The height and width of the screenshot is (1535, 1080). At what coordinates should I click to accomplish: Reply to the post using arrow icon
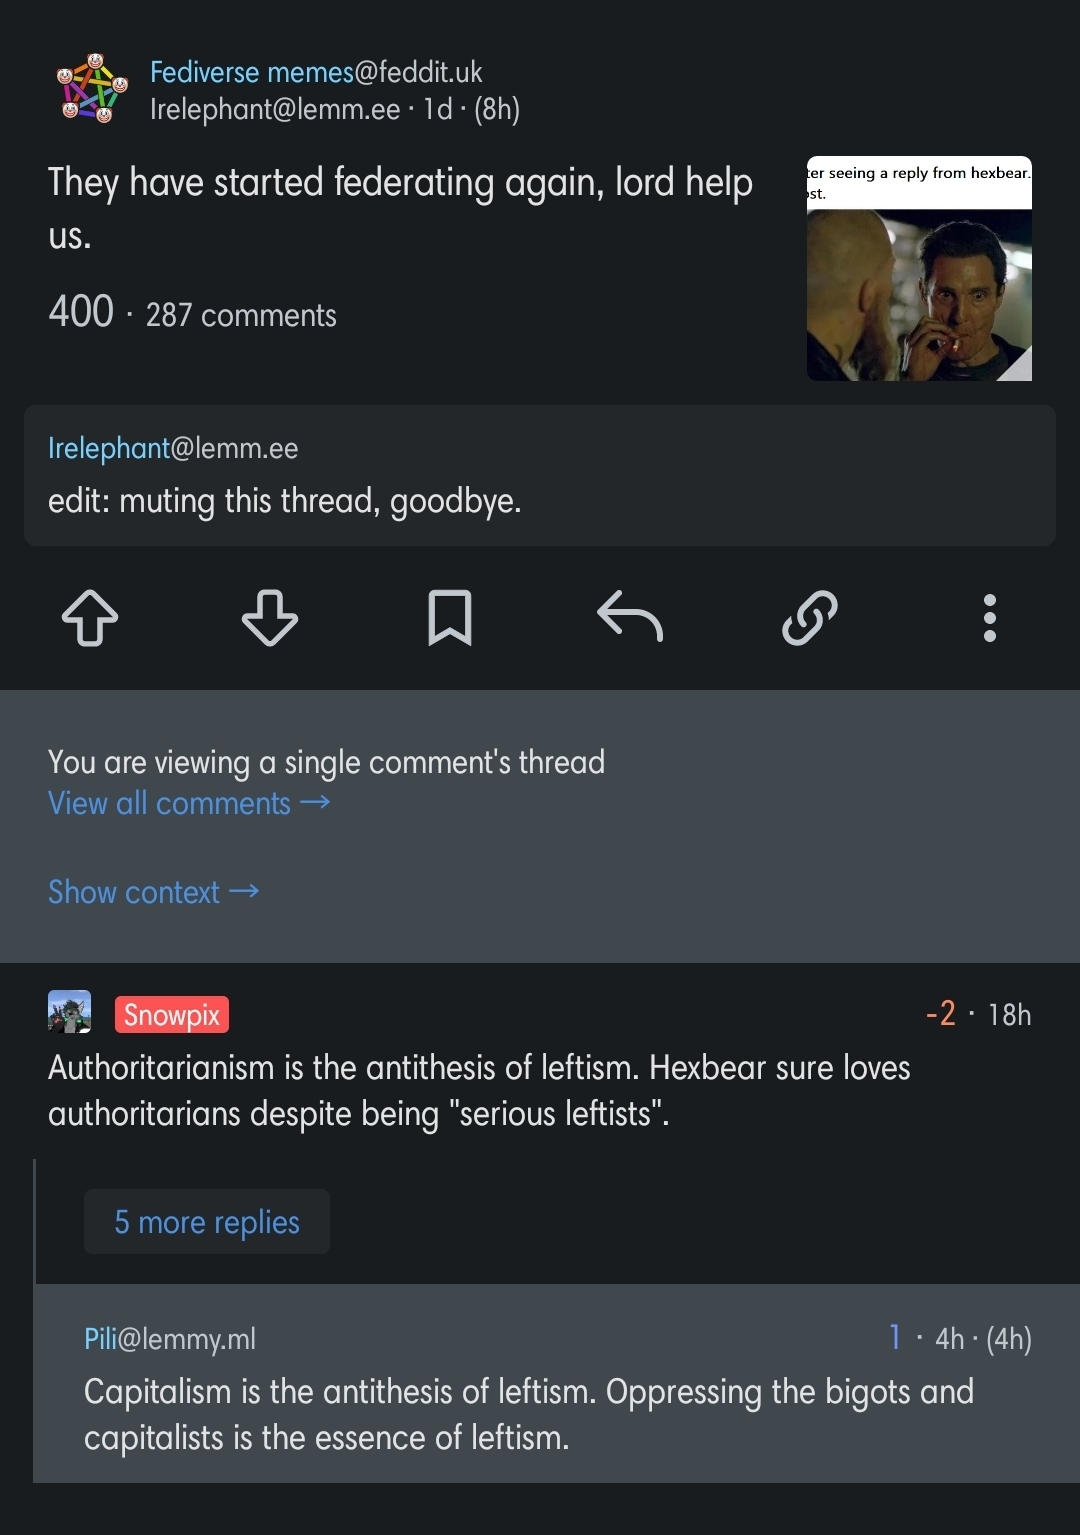pyautogui.click(x=630, y=616)
